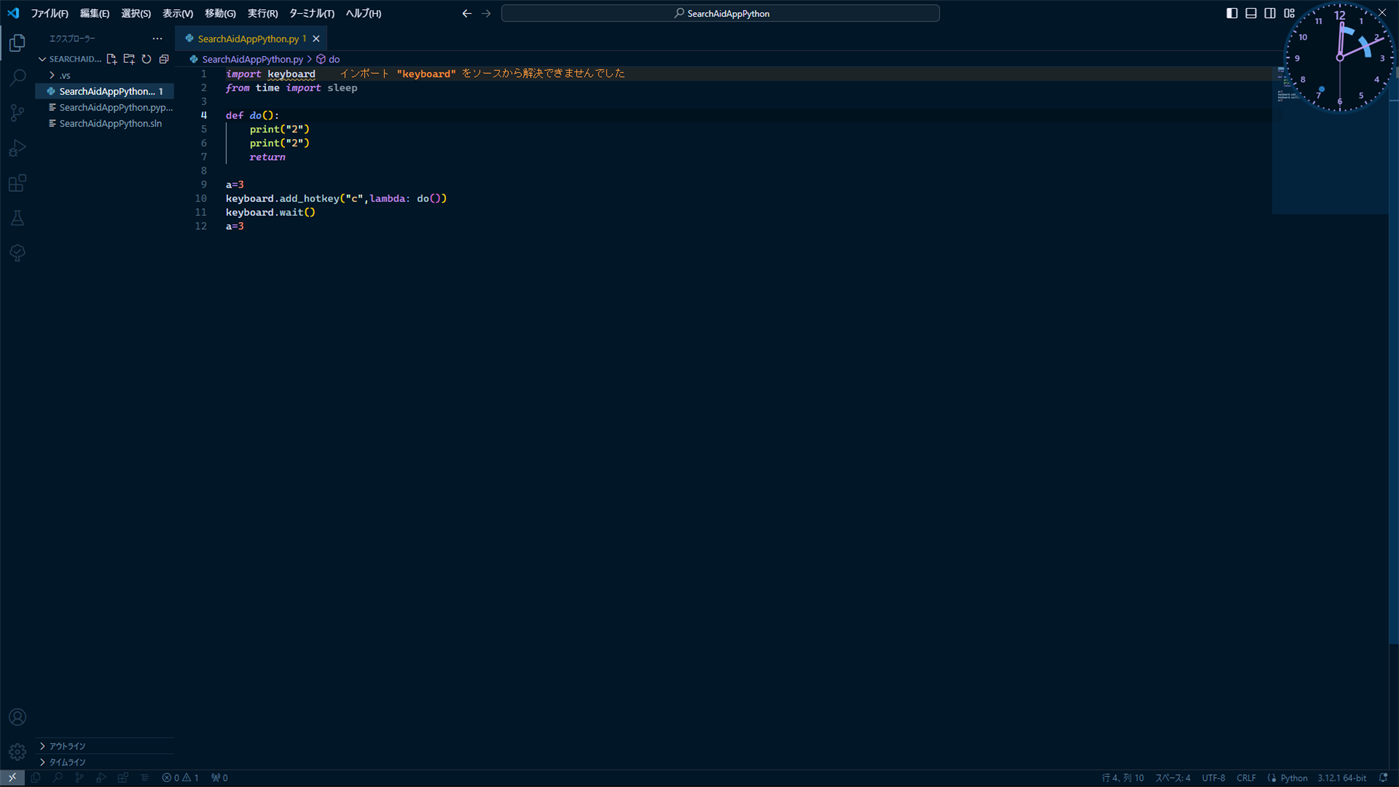This screenshot has height=787, width=1399.
Task: Open the Customize Layout icon
Action: 1289,13
